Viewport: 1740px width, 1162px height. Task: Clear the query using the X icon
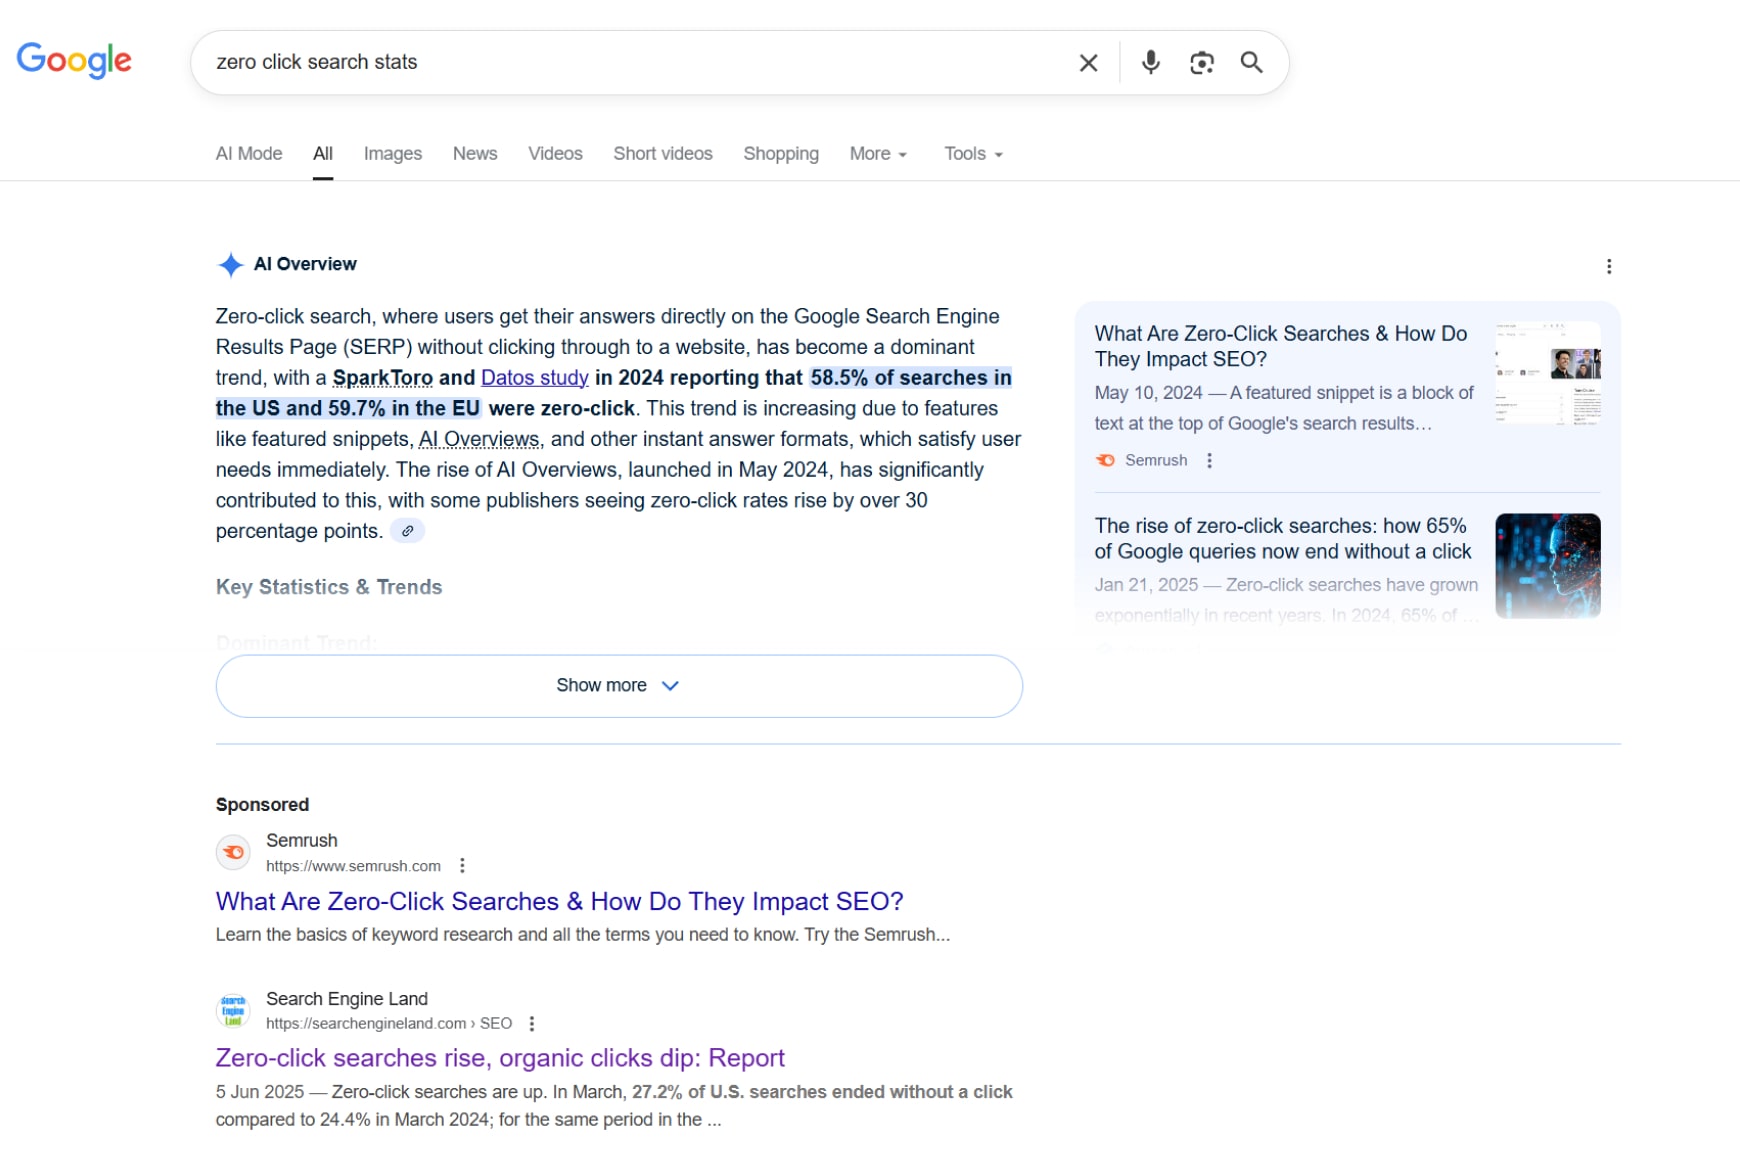tap(1087, 62)
